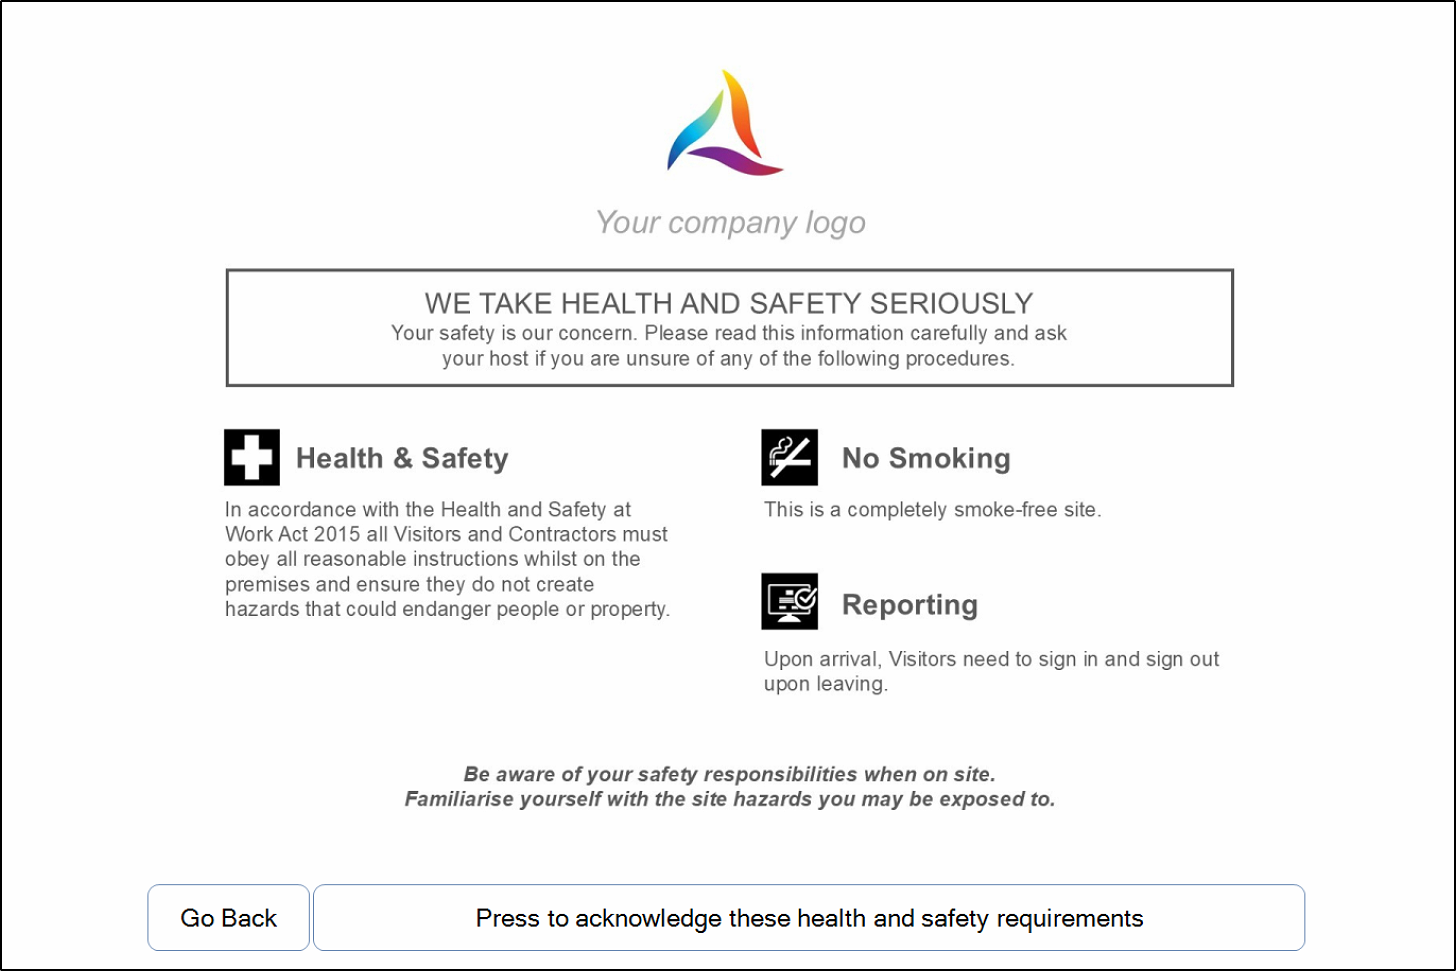Viewport: 1456px width, 971px height.
Task: Click 'WE TAKE HEALTH AND SAFETY SERIOUSLY' banner title
Action: coord(729,303)
